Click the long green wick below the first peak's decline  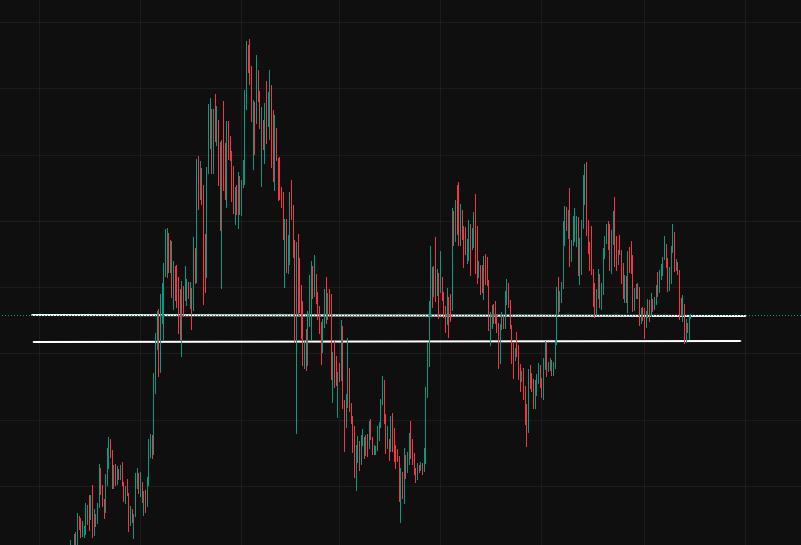point(296,428)
